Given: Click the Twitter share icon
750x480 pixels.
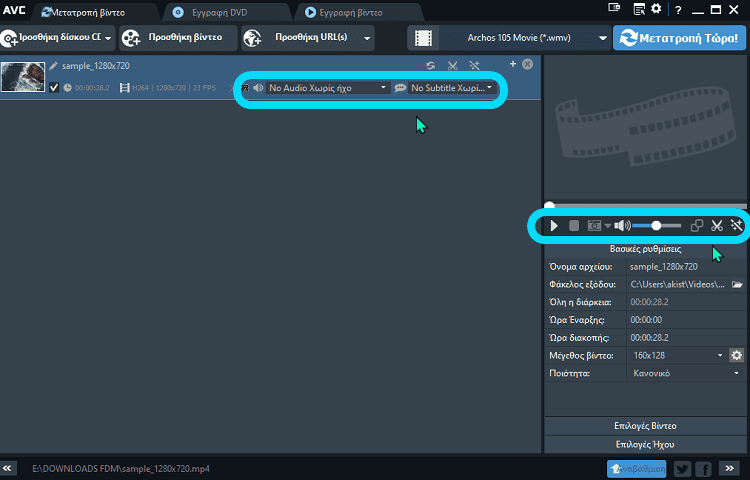Looking at the screenshot, I should click(682, 468).
